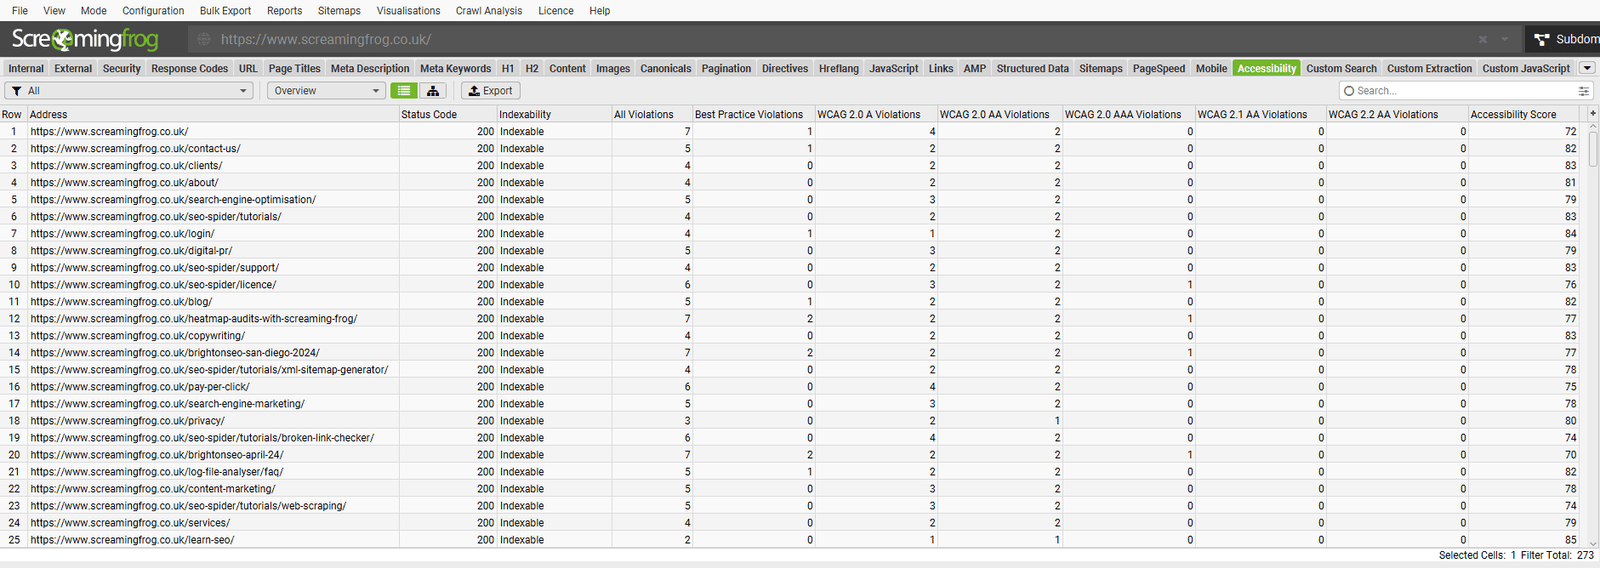Expand the All filter dropdown
1600x568 pixels.
130,91
